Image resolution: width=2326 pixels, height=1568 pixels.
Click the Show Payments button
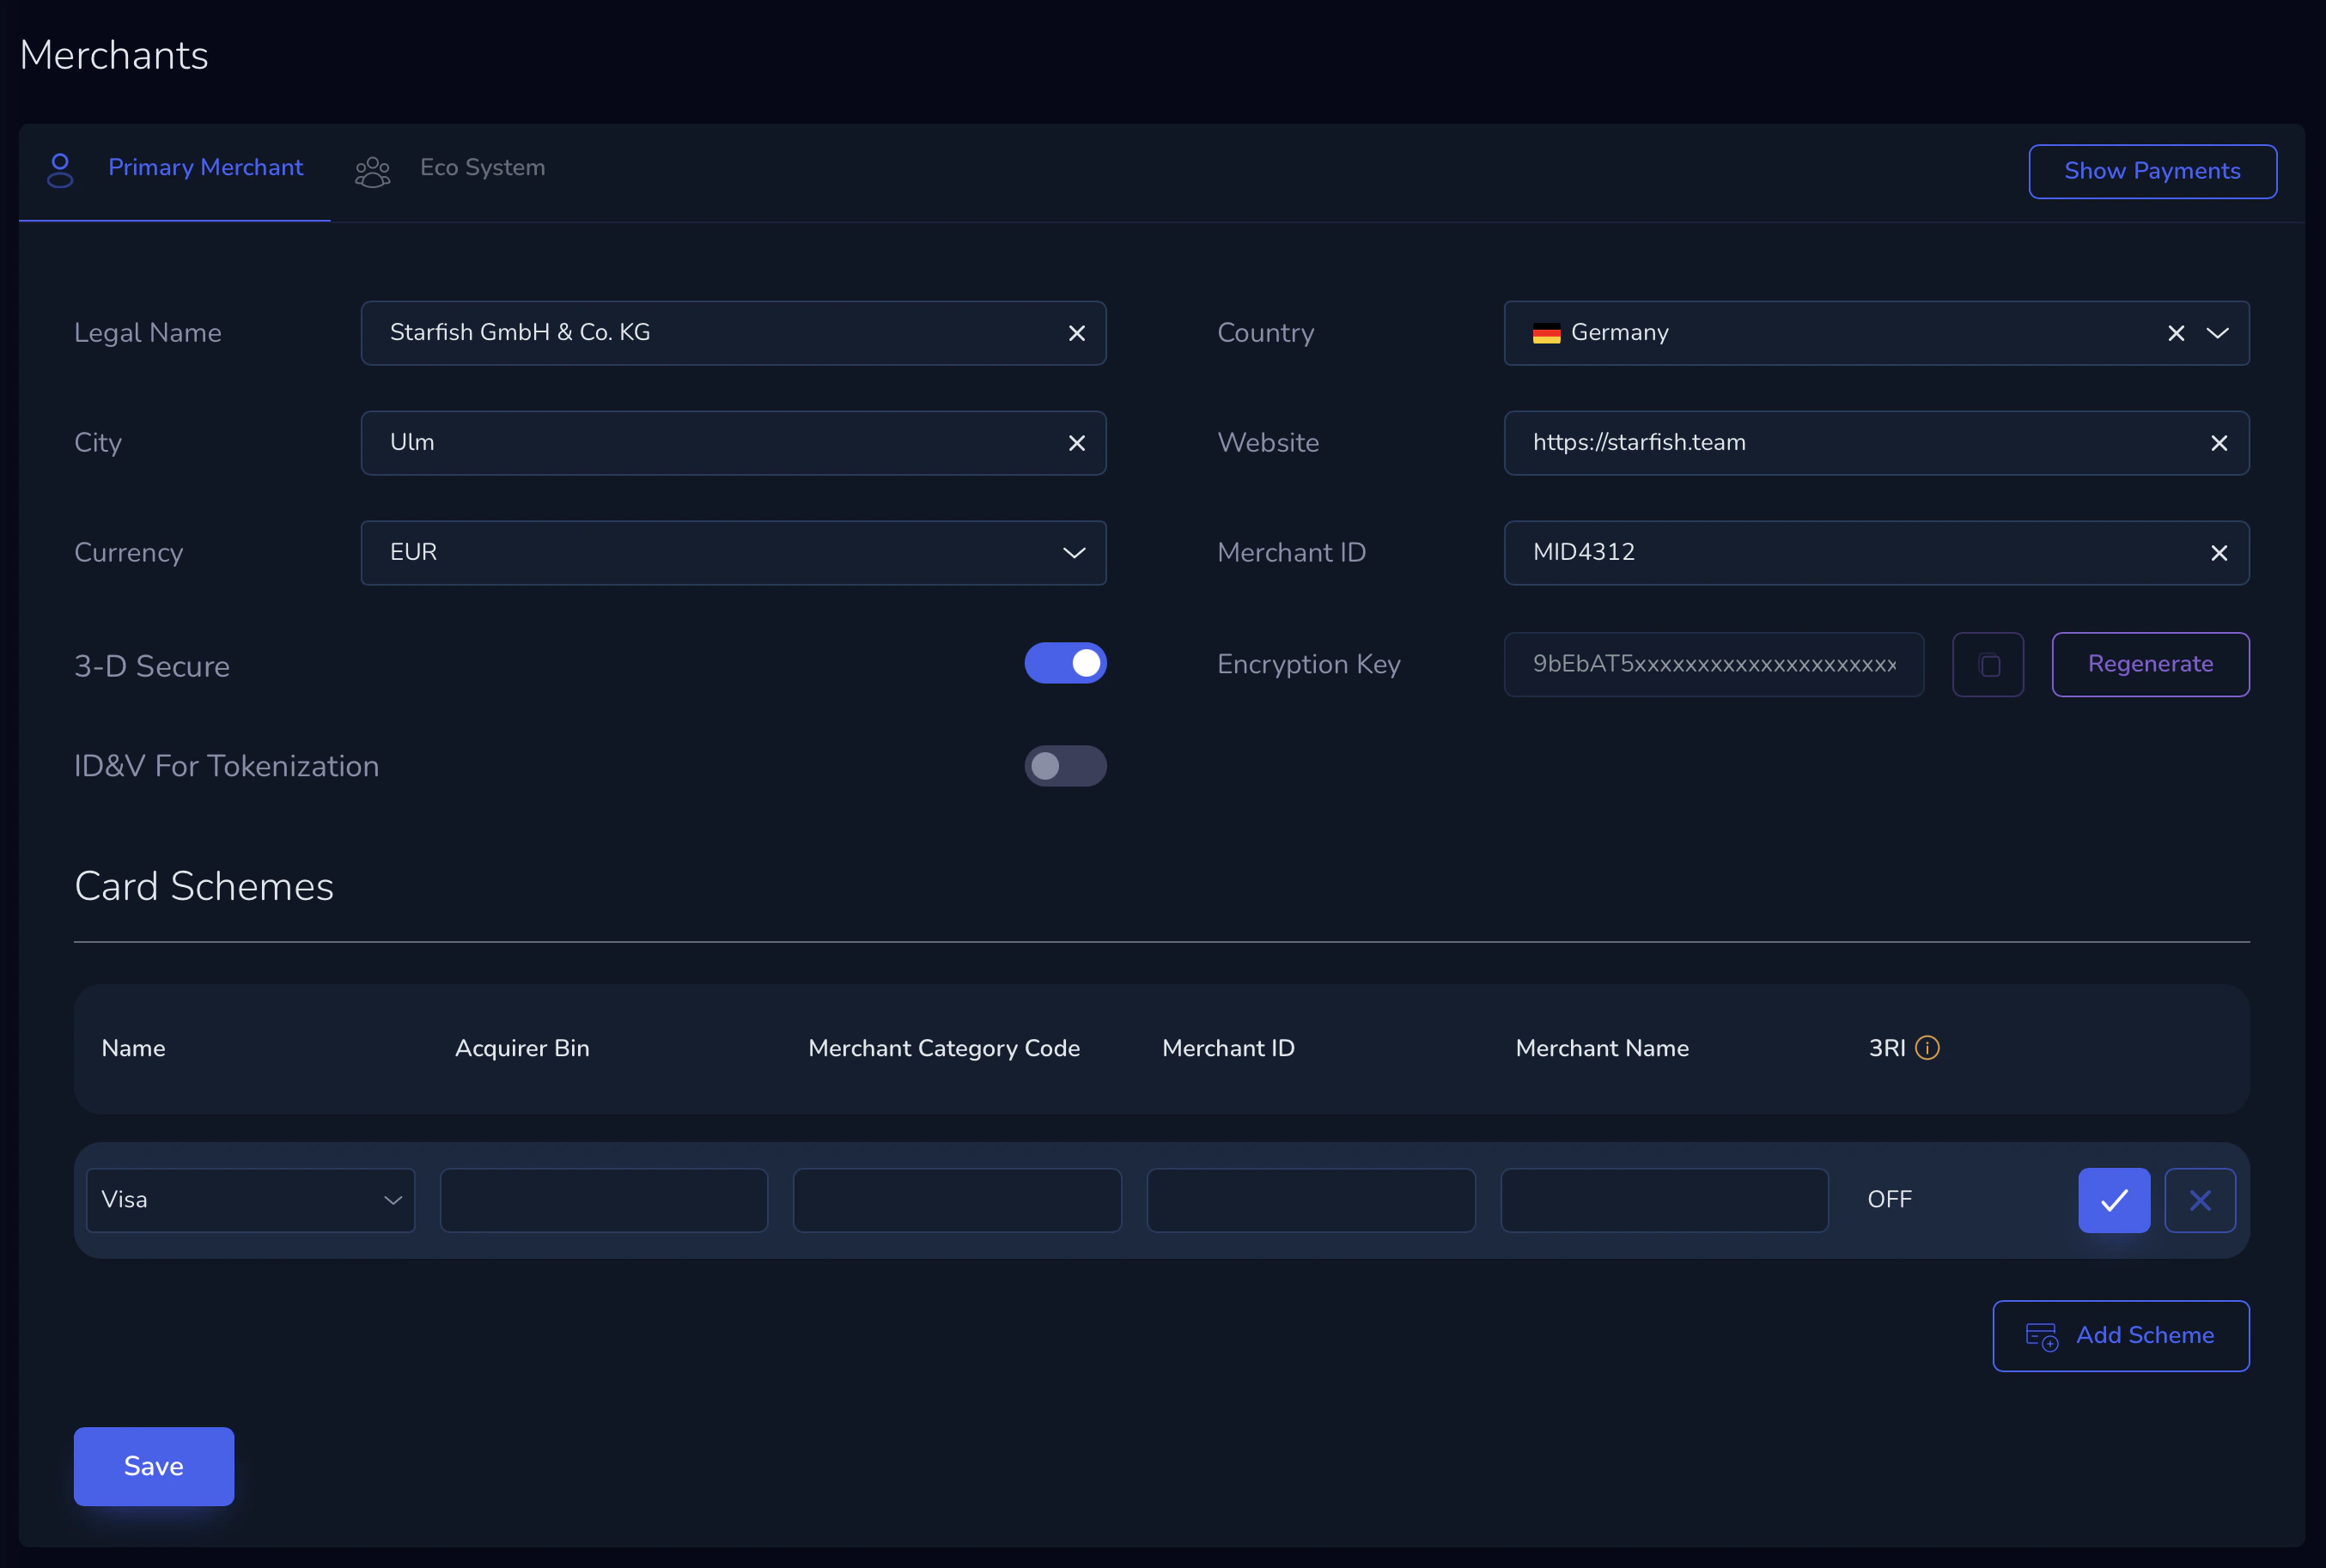[x=2151, y=171]
